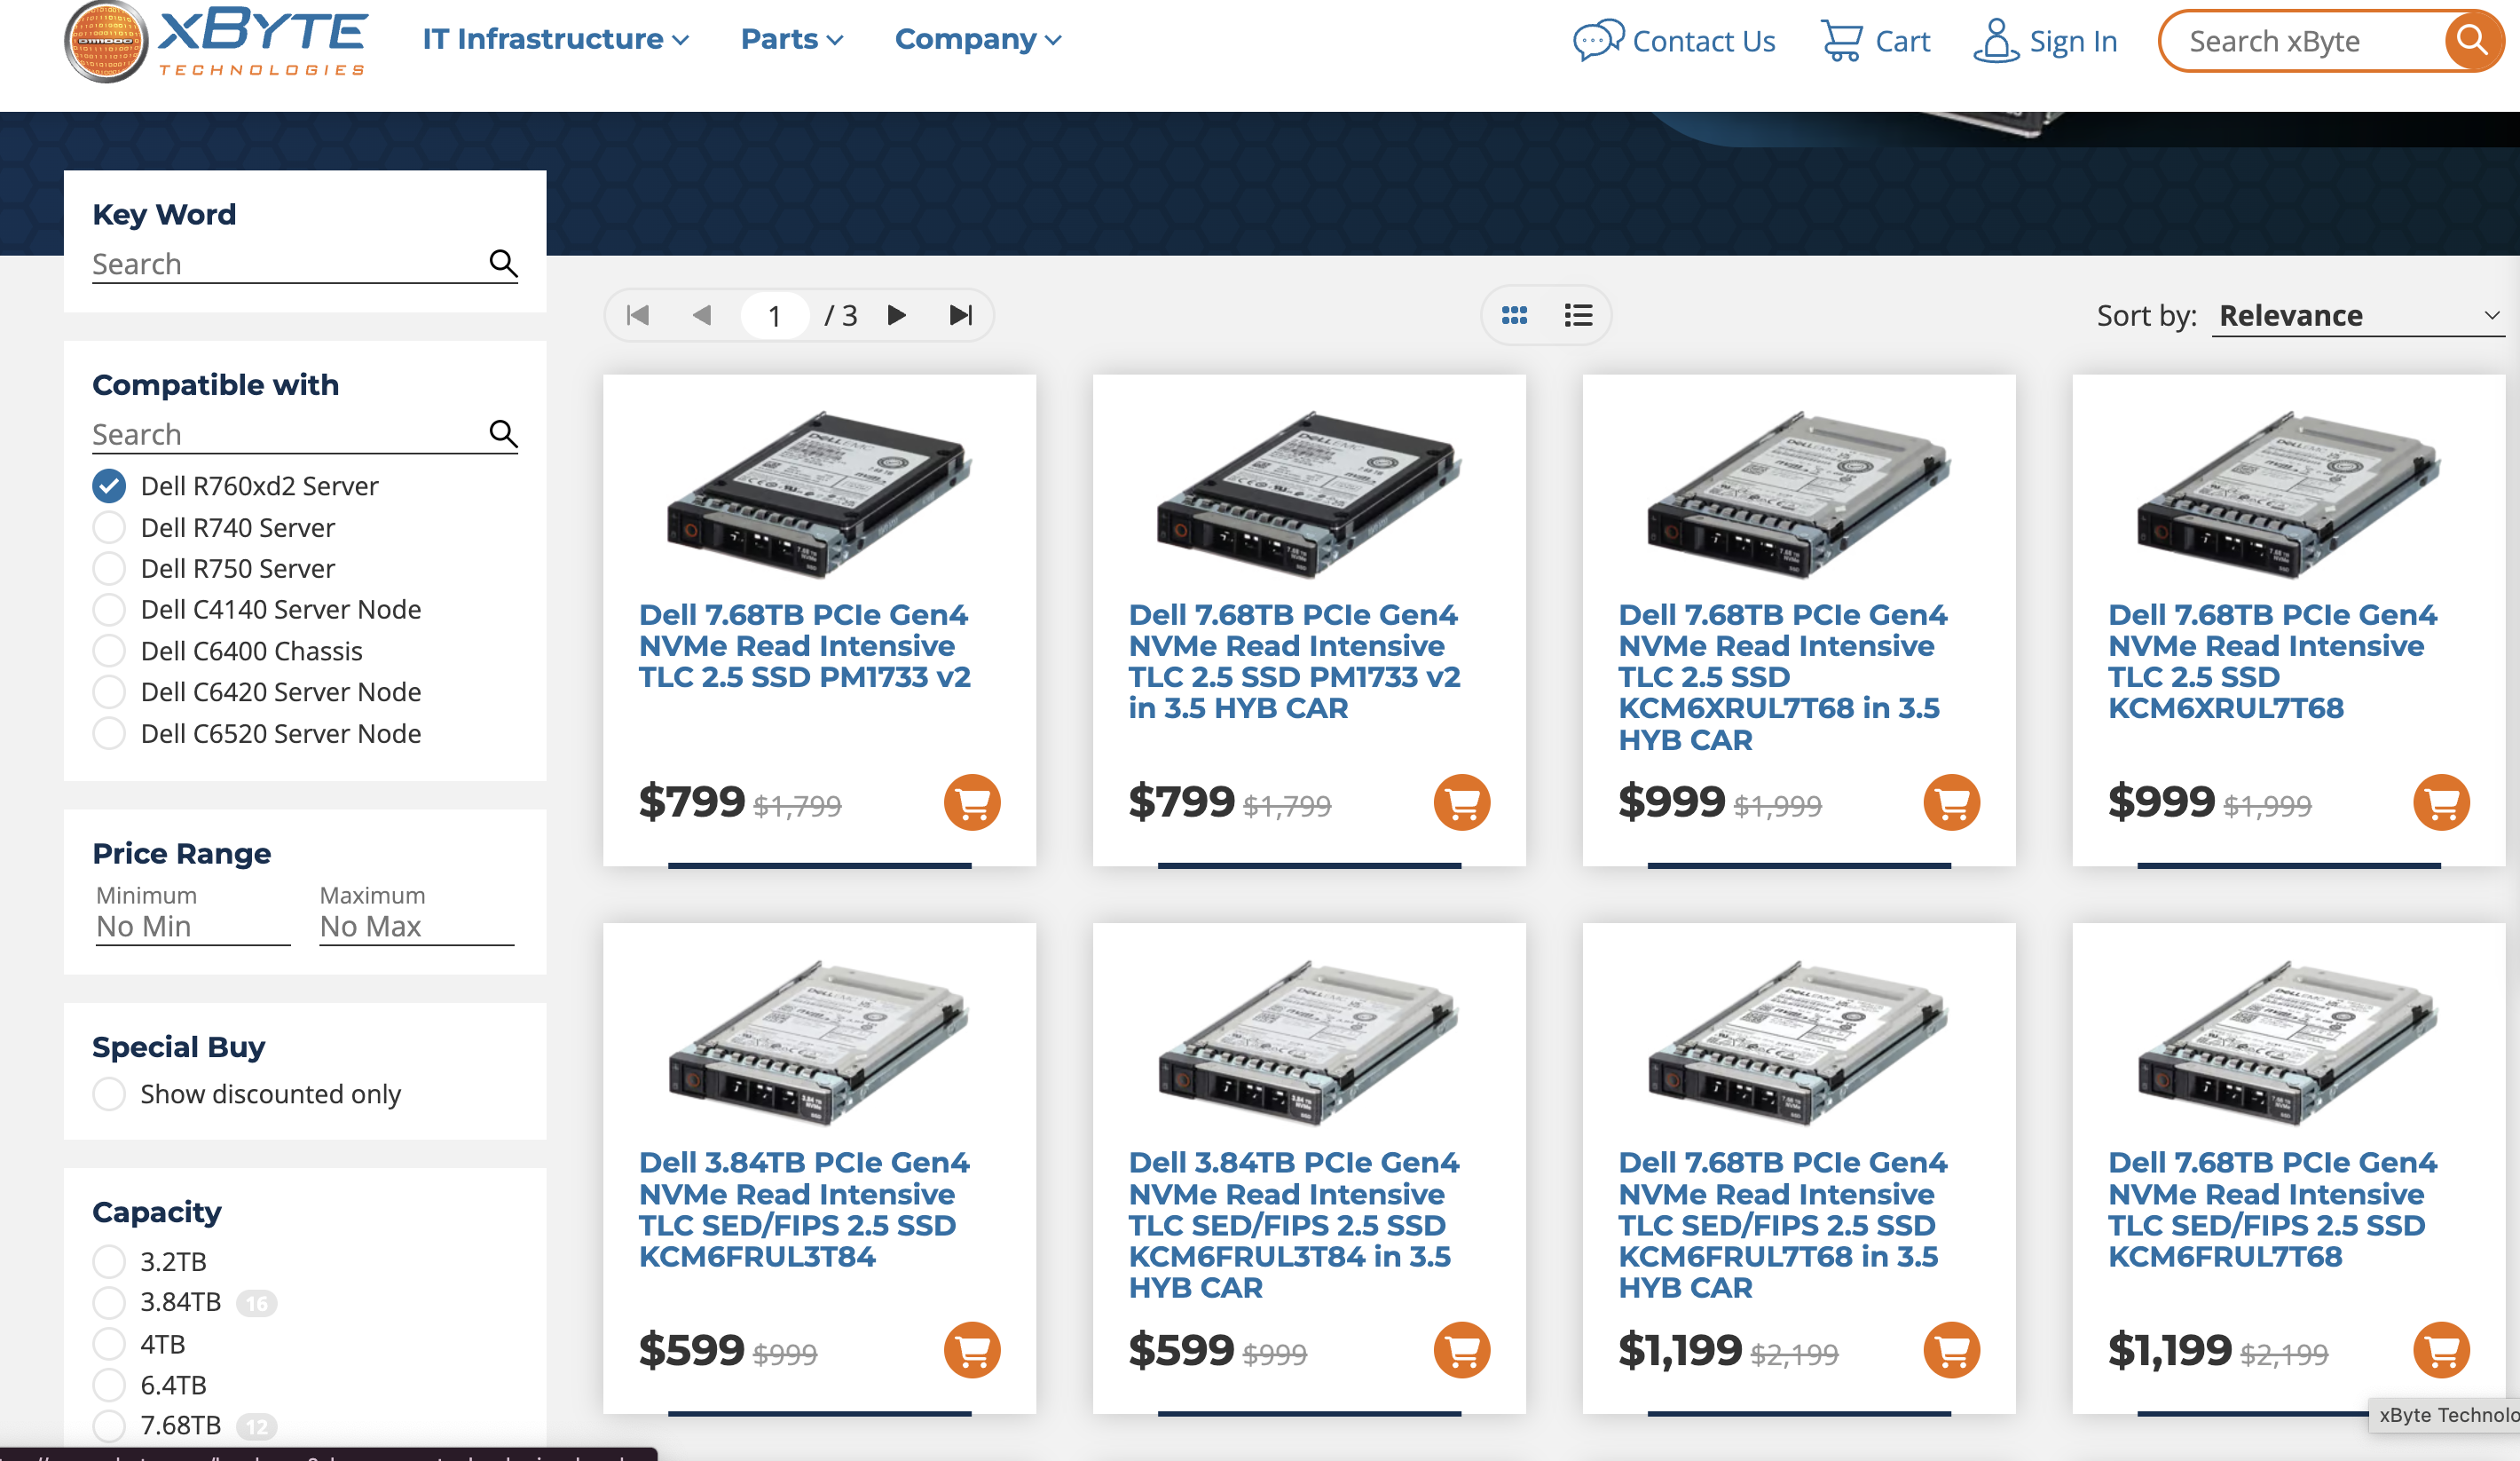
Task: Click the Minimum price input field
Action: click(192, 926)
